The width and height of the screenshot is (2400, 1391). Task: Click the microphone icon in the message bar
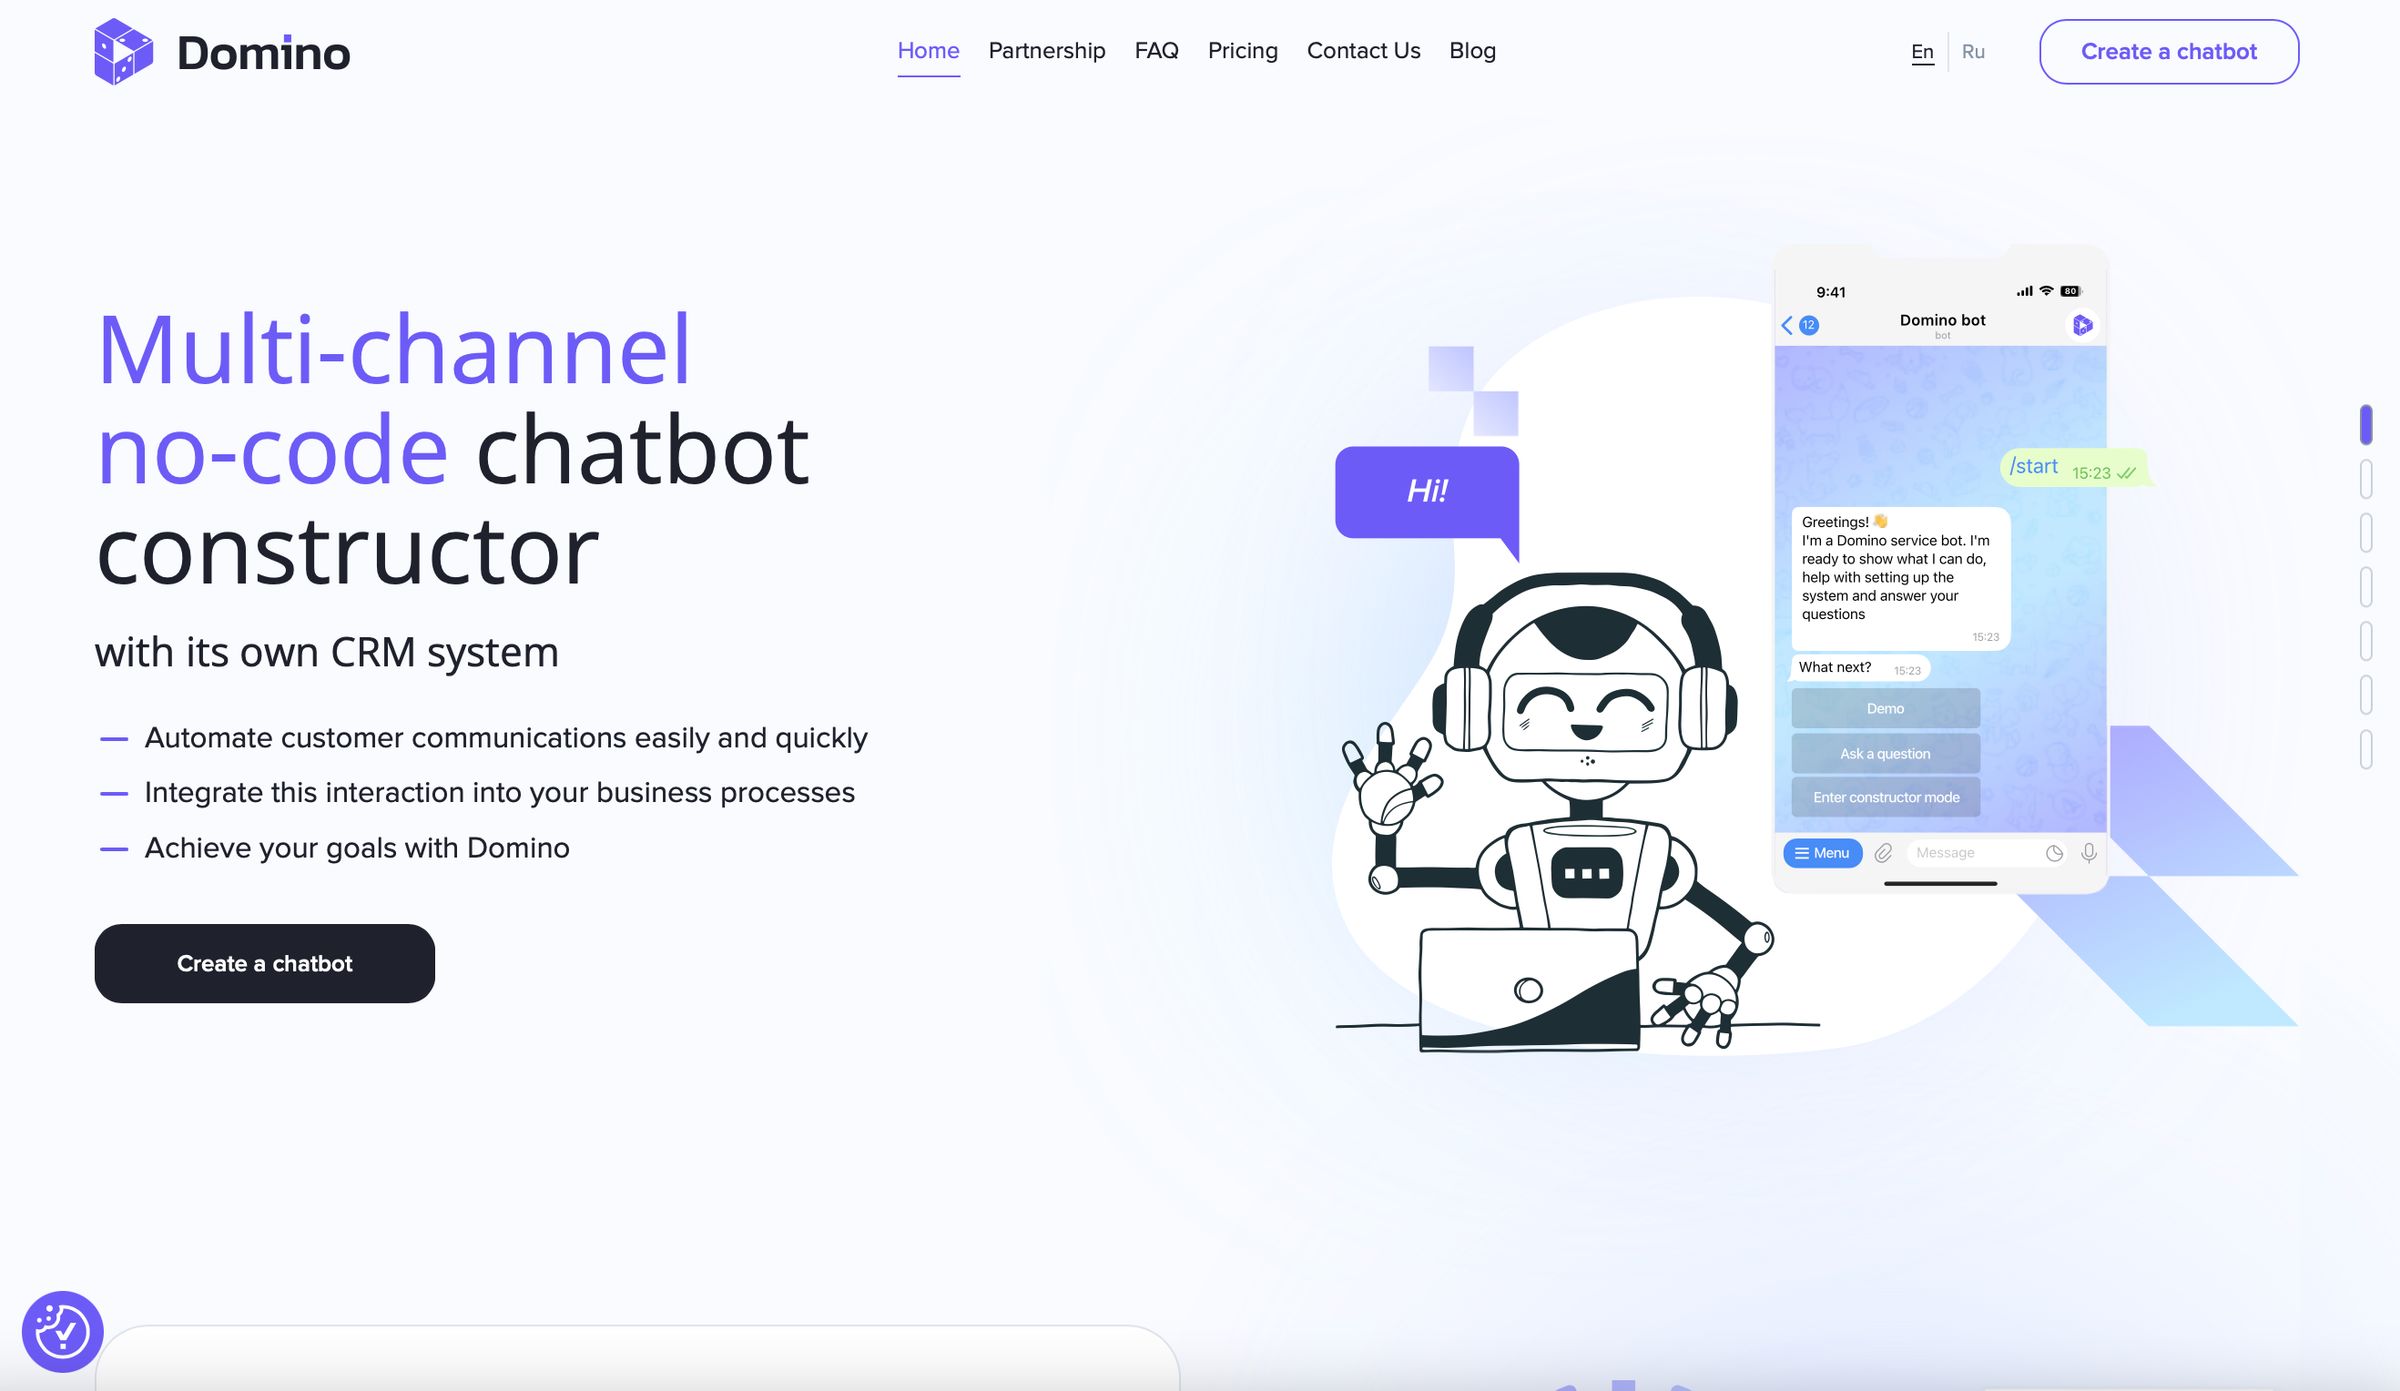point(2088,853)
